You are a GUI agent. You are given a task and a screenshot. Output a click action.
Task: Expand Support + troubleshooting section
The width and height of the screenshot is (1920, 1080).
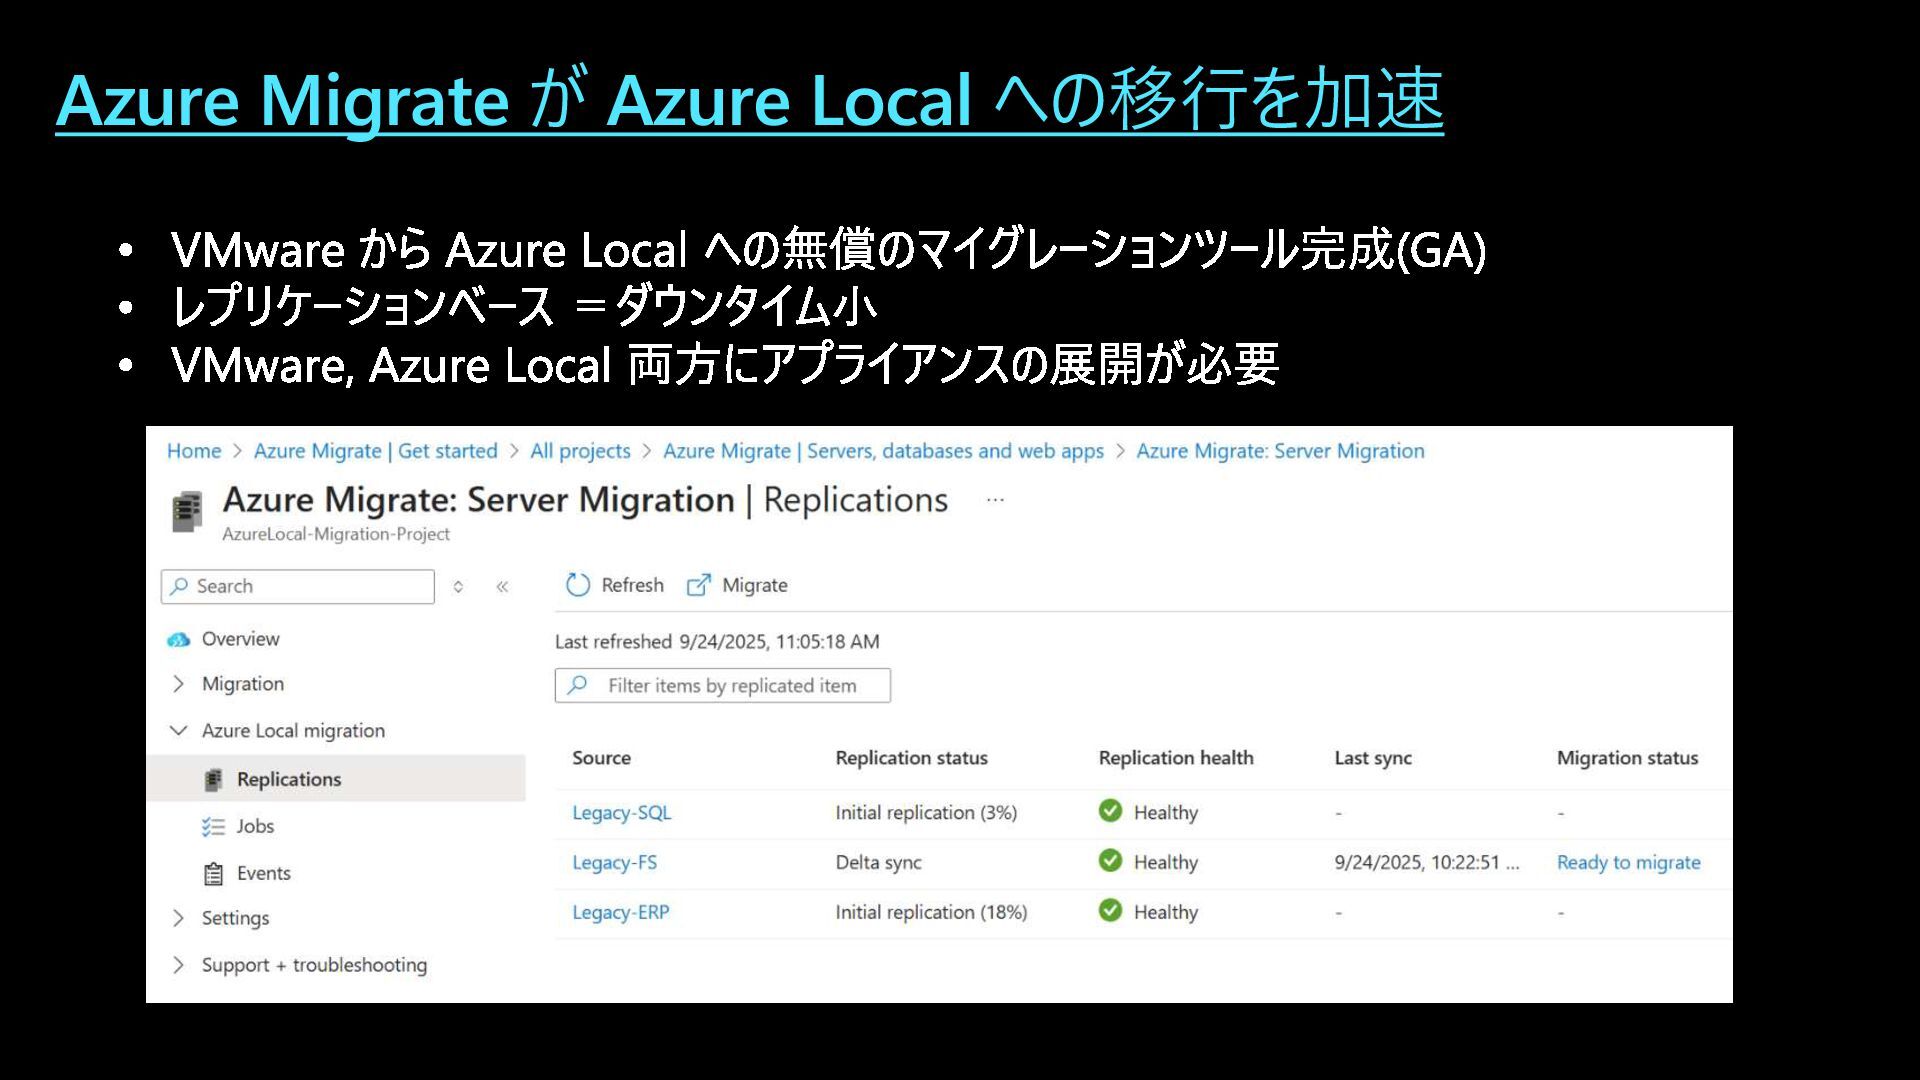coord(179,965)
